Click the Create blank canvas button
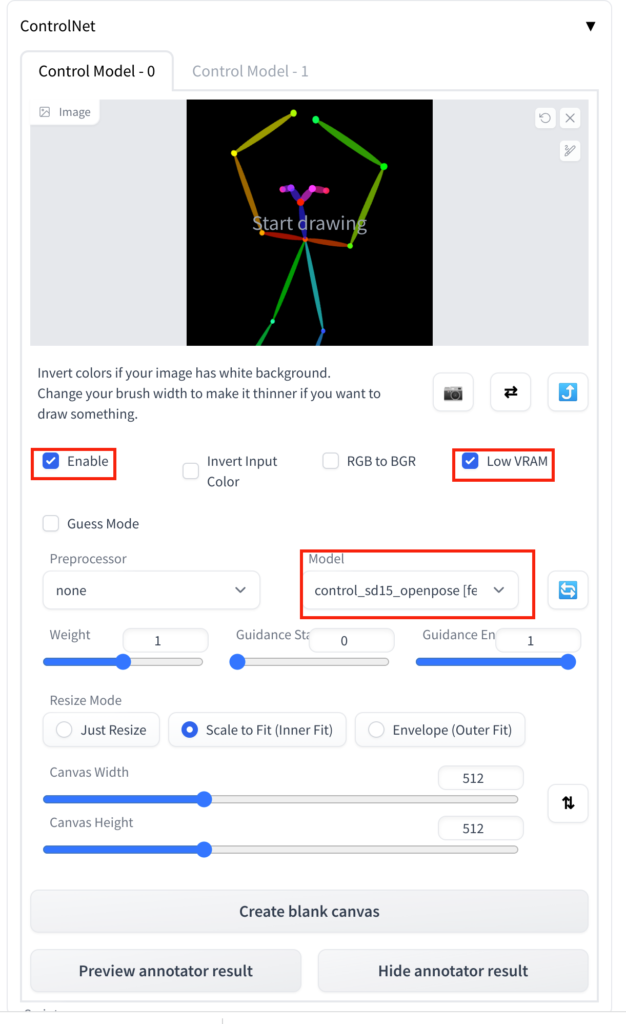The width and height of the screenshot is (626, 1024). point(308,911)
